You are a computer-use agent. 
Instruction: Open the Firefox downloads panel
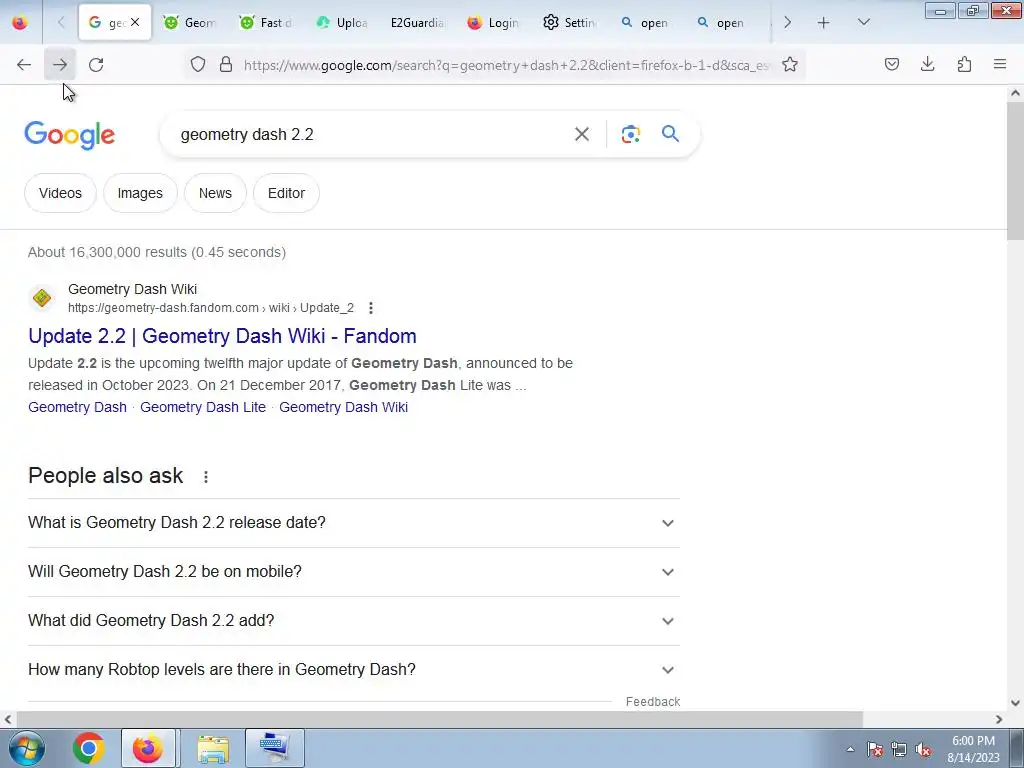pos(928,65)
